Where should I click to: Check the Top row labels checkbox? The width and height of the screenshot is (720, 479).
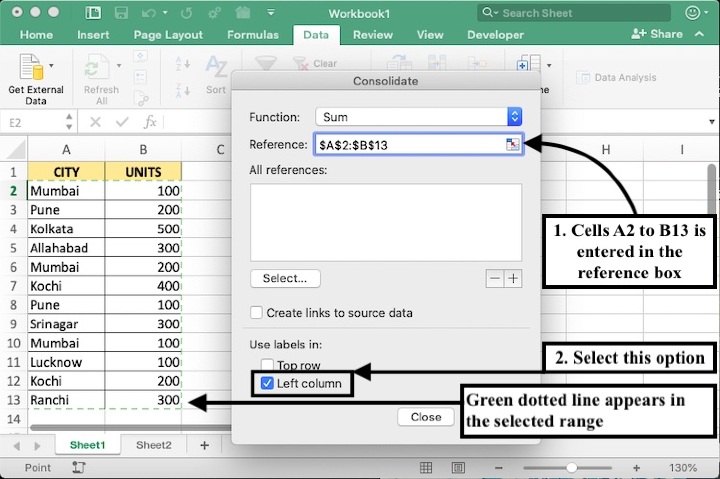267,364
